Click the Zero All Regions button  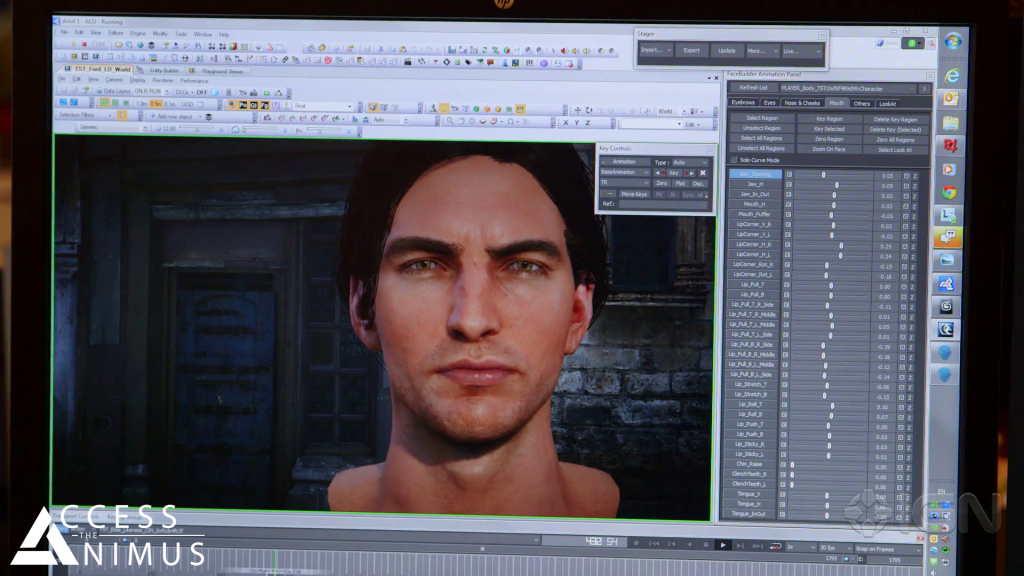pyautogui.click(x=895, y=139)
